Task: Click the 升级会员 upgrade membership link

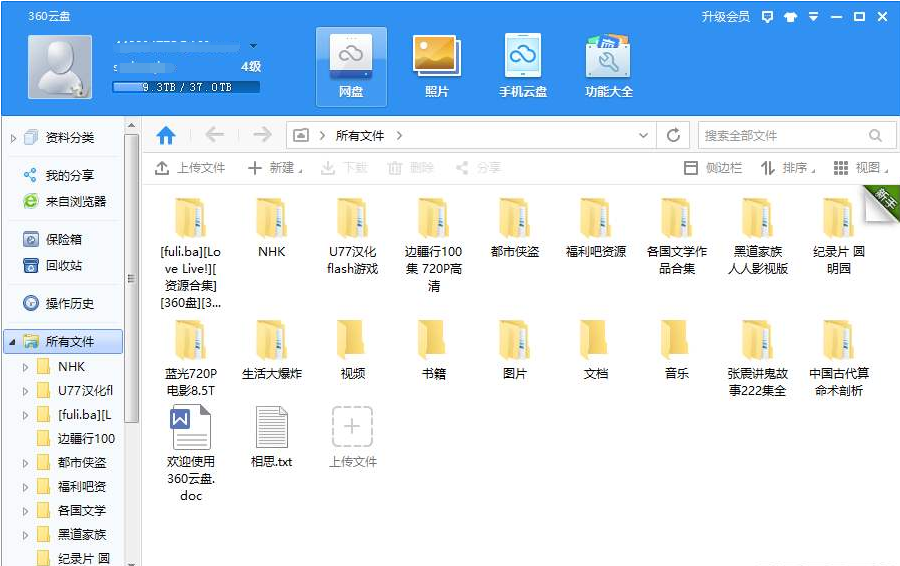Action: click(725, 17)
